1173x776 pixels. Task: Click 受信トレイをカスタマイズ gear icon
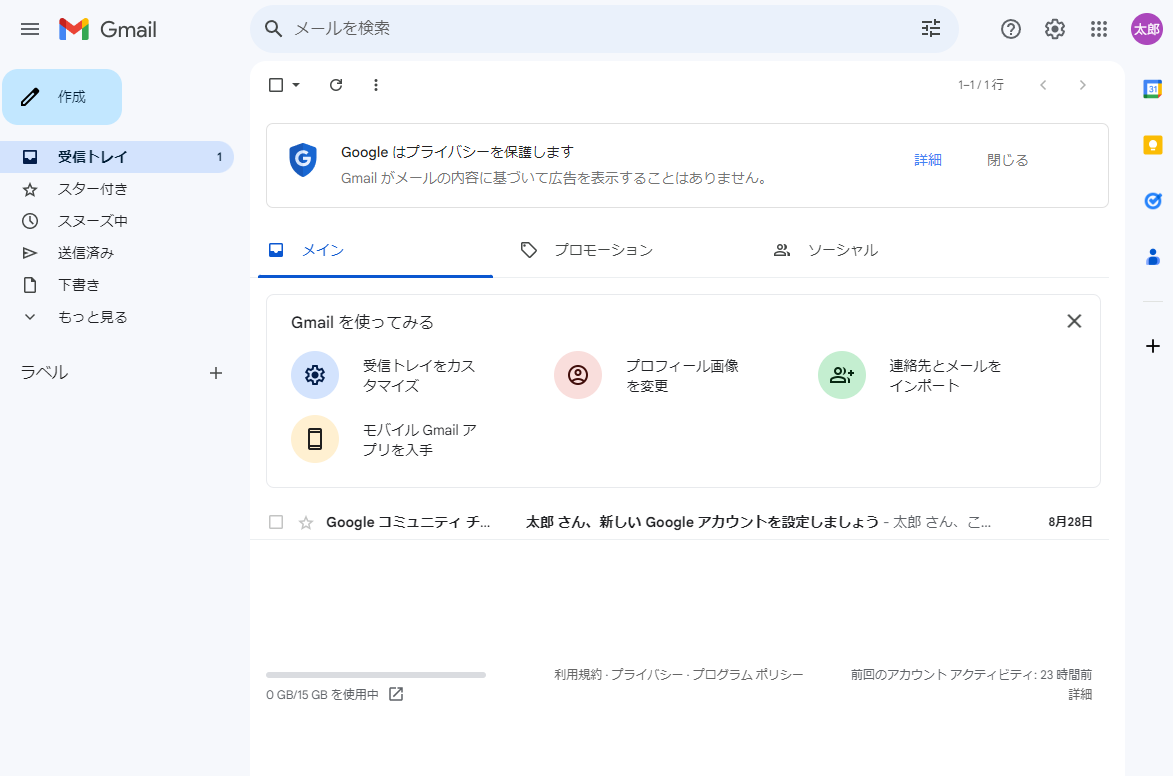point(315,375)
